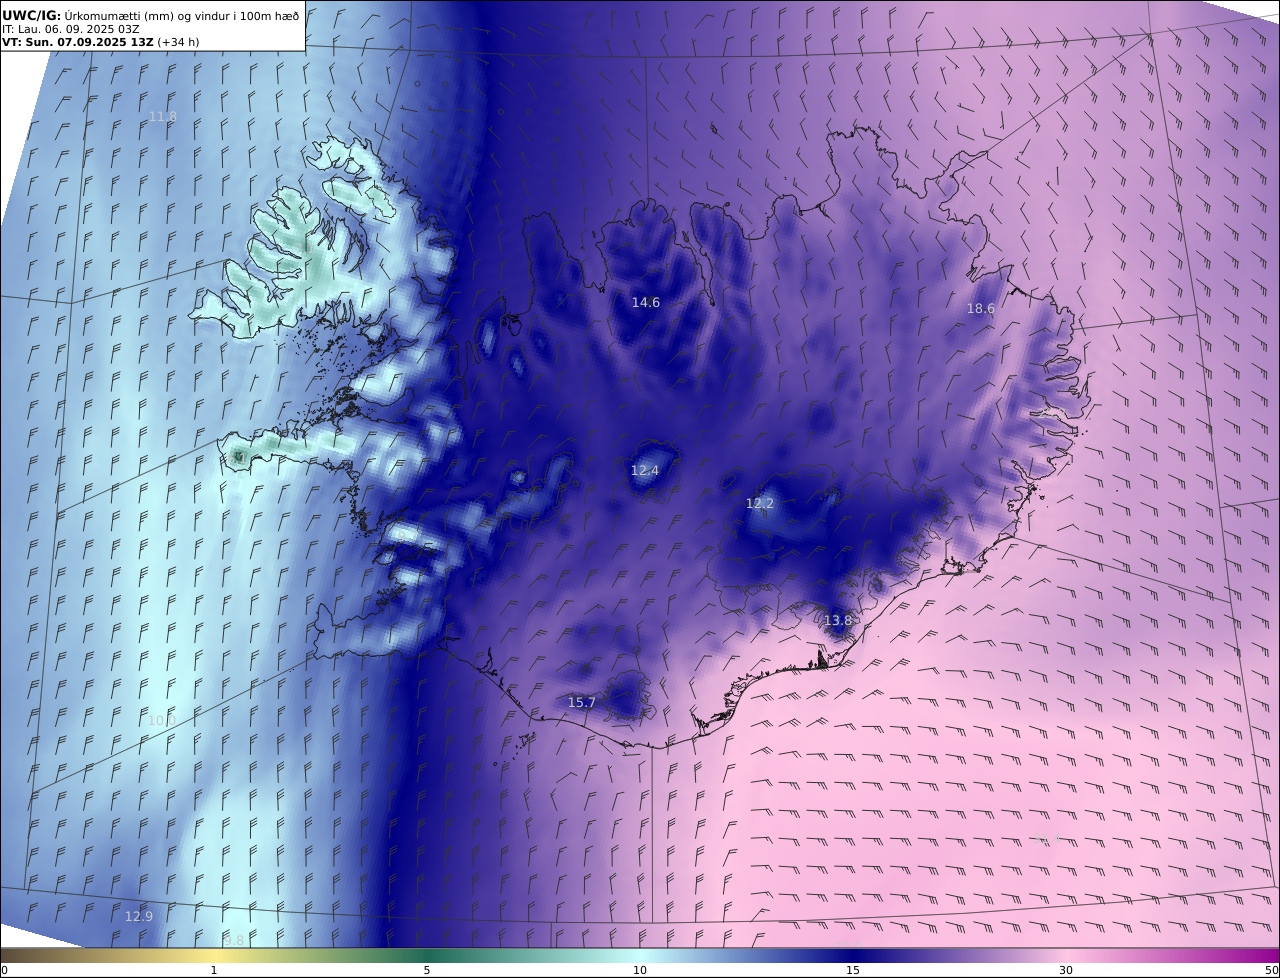Click the colorbar tick label 0
Screen dimensions: 1280x978
(4, 971)
